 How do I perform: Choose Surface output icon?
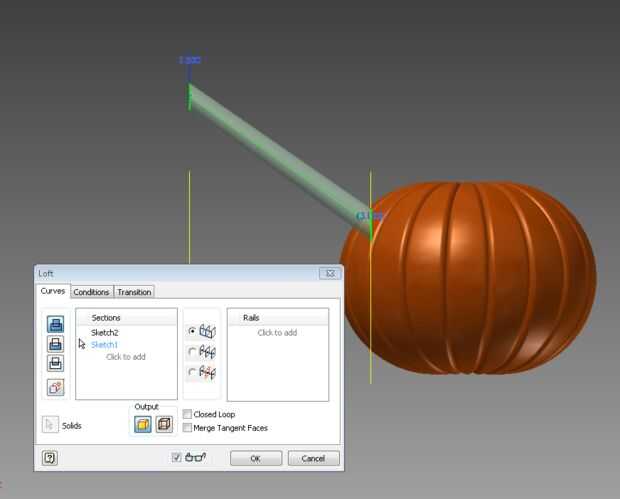pos(164,425)
